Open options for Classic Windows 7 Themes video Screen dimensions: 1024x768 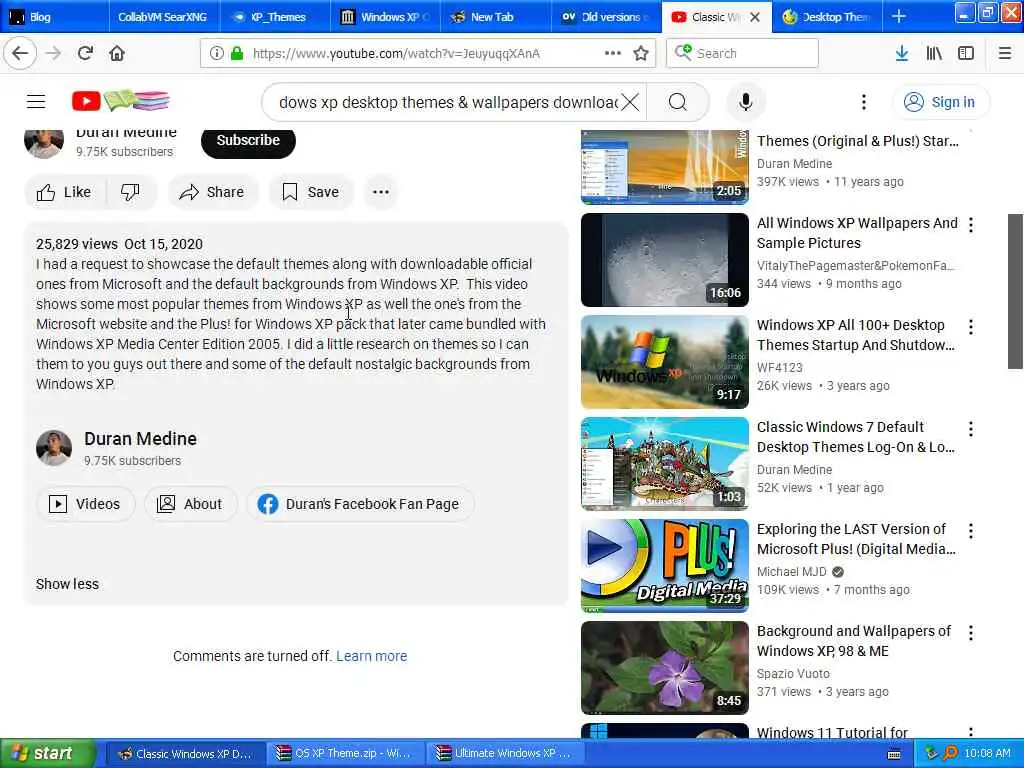tap(971, 428)
